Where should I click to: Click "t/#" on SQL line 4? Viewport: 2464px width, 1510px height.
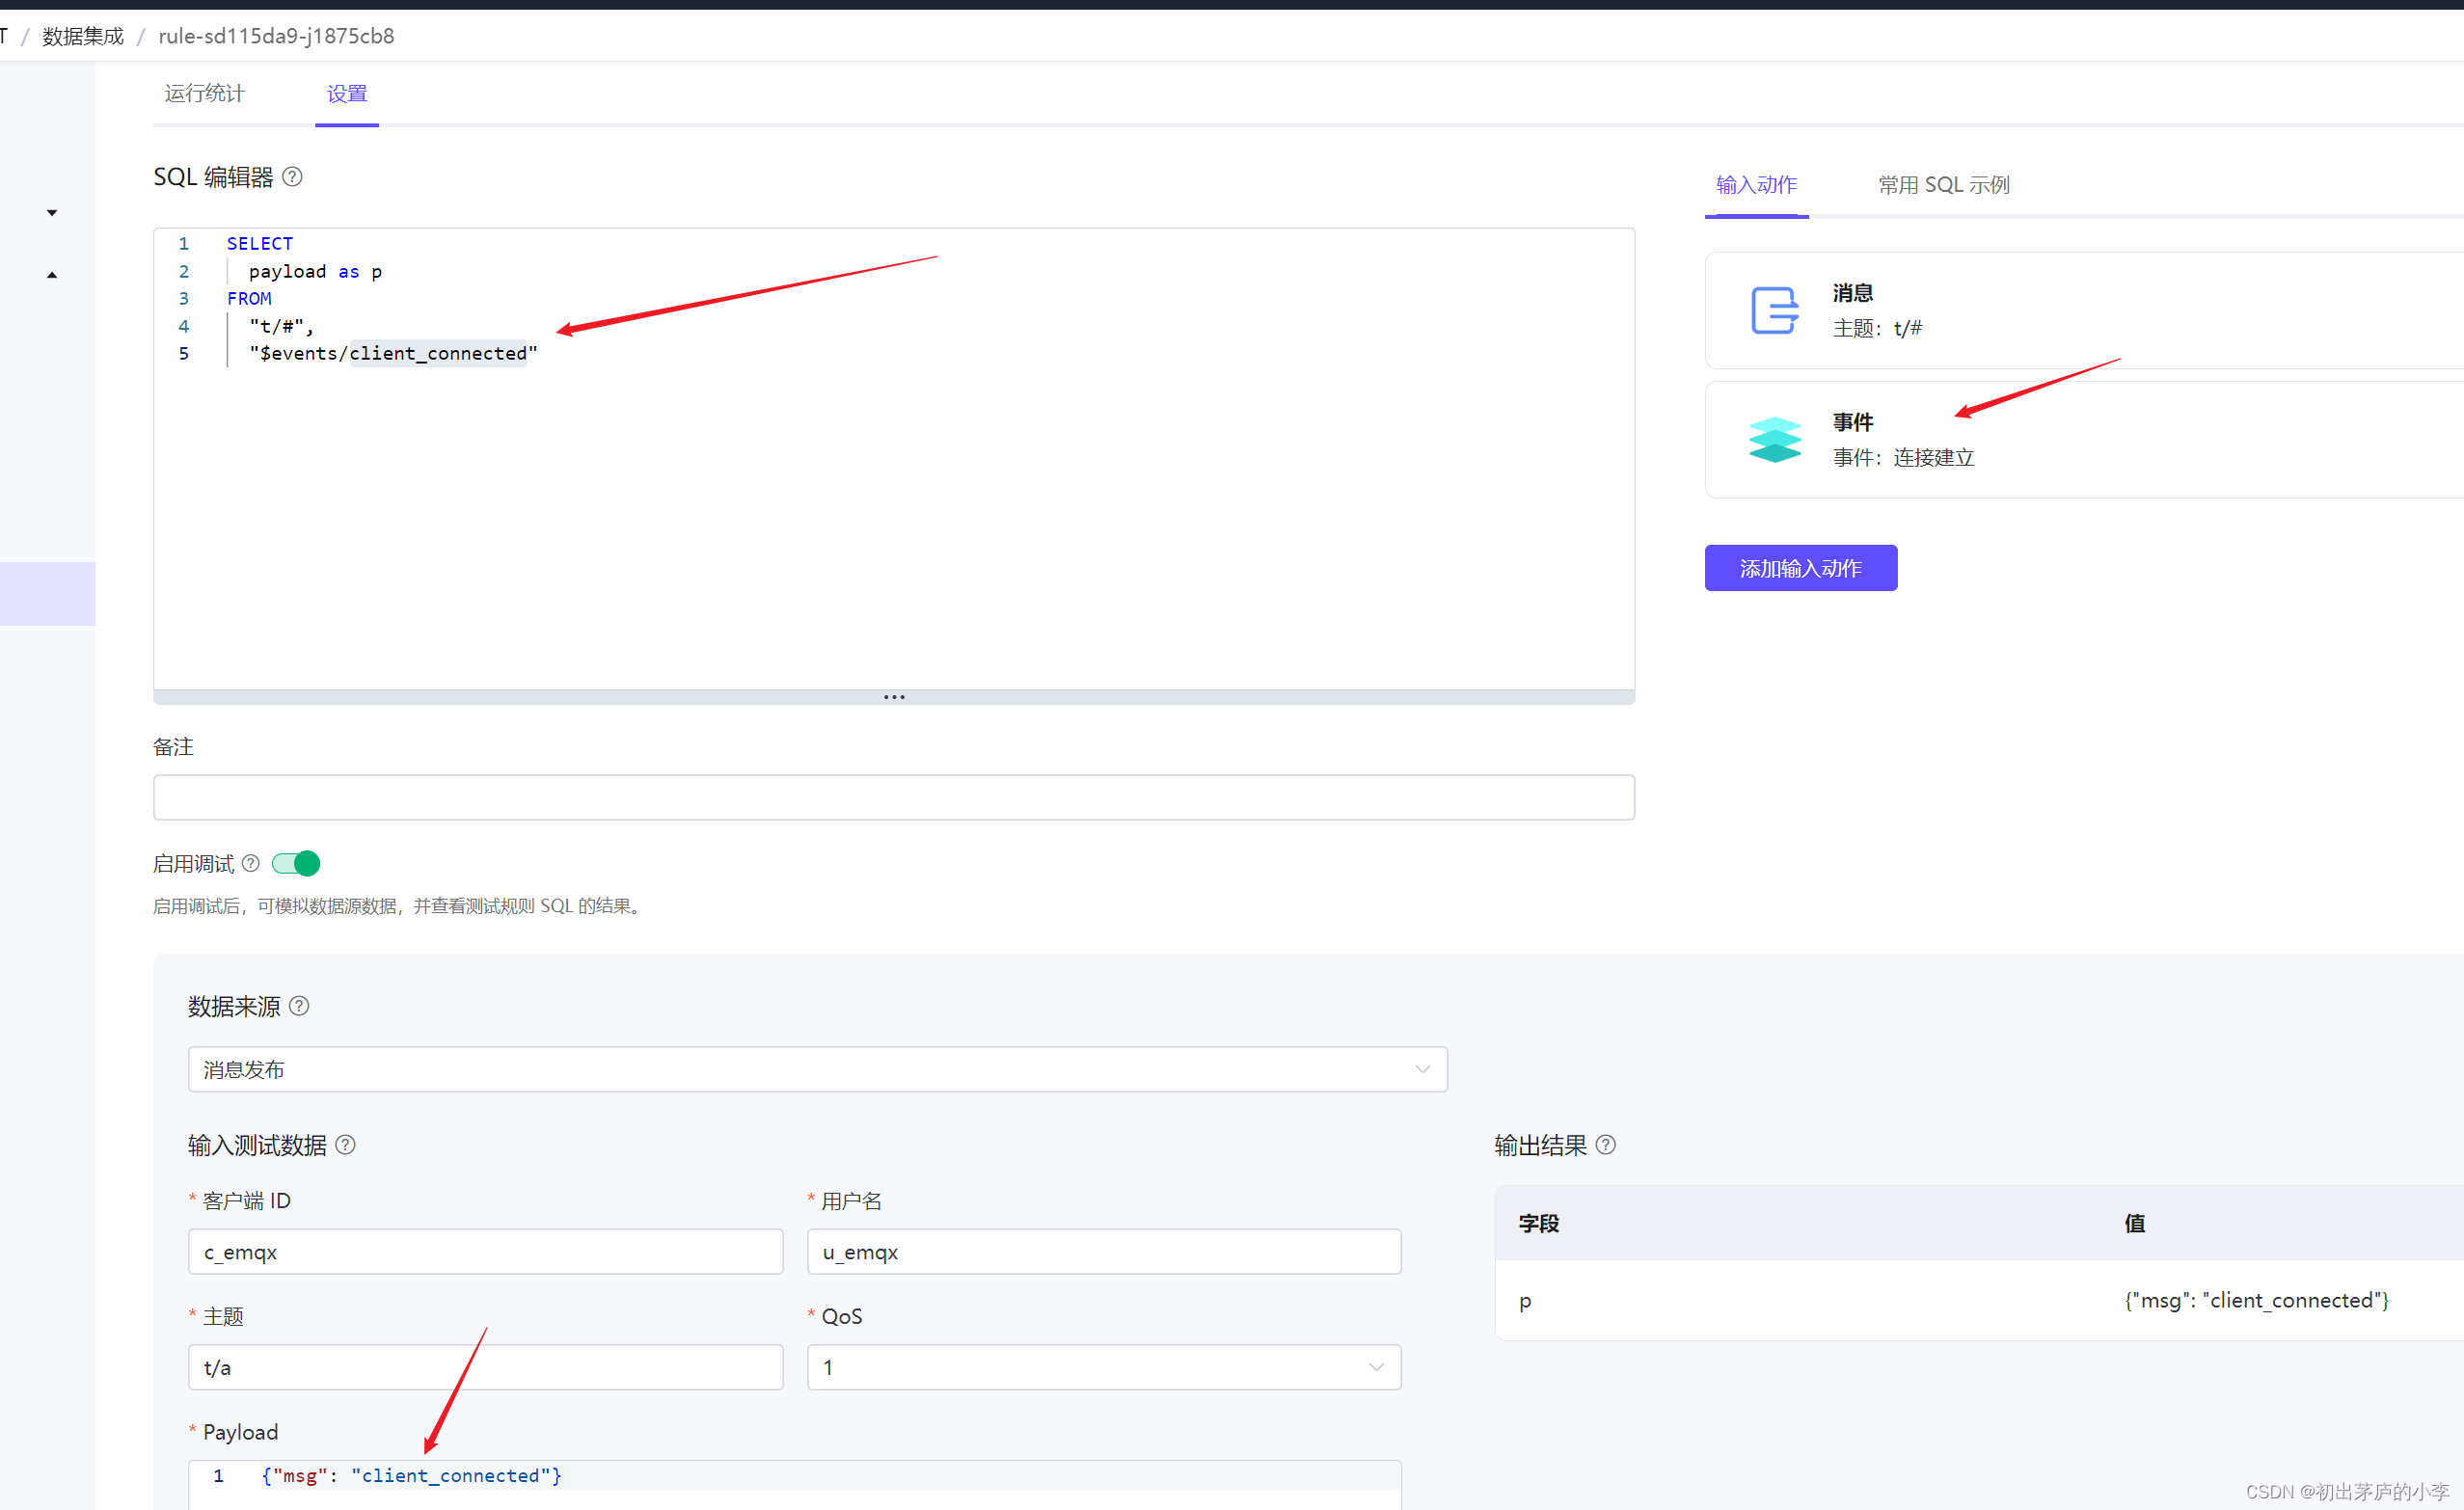(276, 326)
